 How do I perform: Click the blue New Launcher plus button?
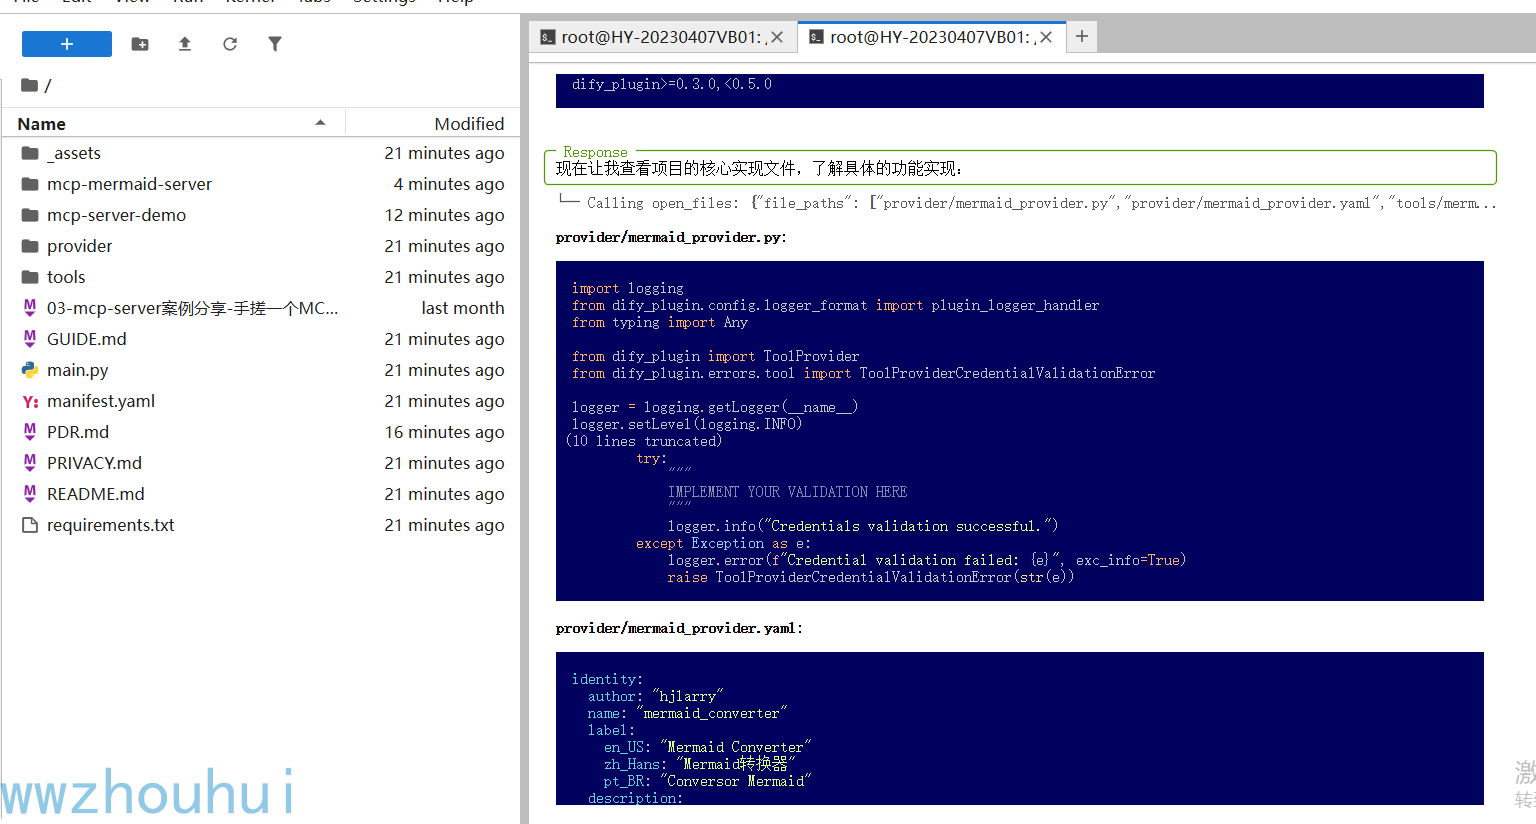click(67, 44)
